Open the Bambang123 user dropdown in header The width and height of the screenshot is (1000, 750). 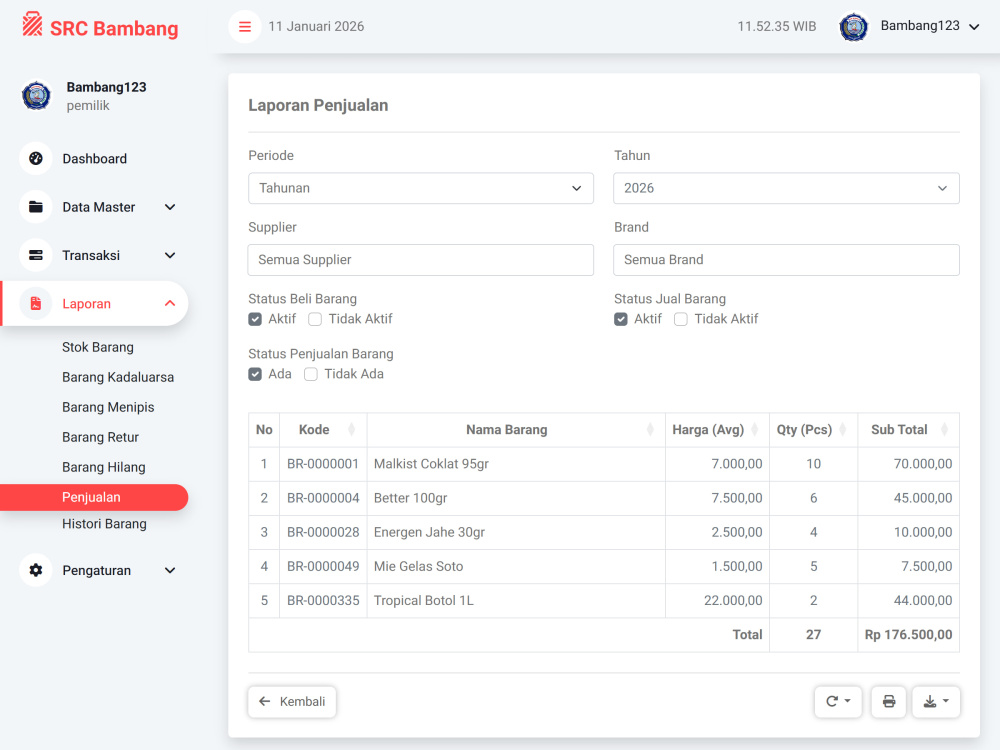pos(930,26)
